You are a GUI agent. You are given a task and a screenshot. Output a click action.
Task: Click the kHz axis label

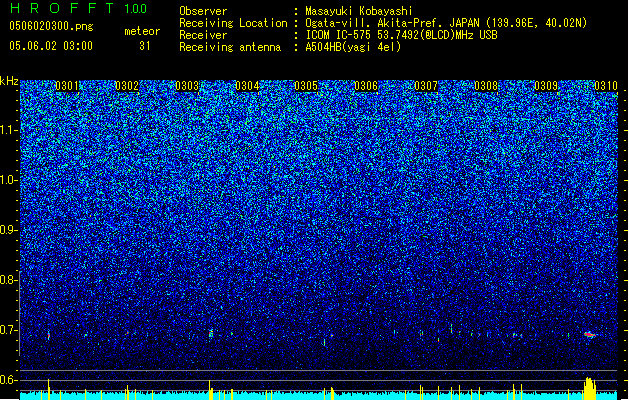click(9, 81)
